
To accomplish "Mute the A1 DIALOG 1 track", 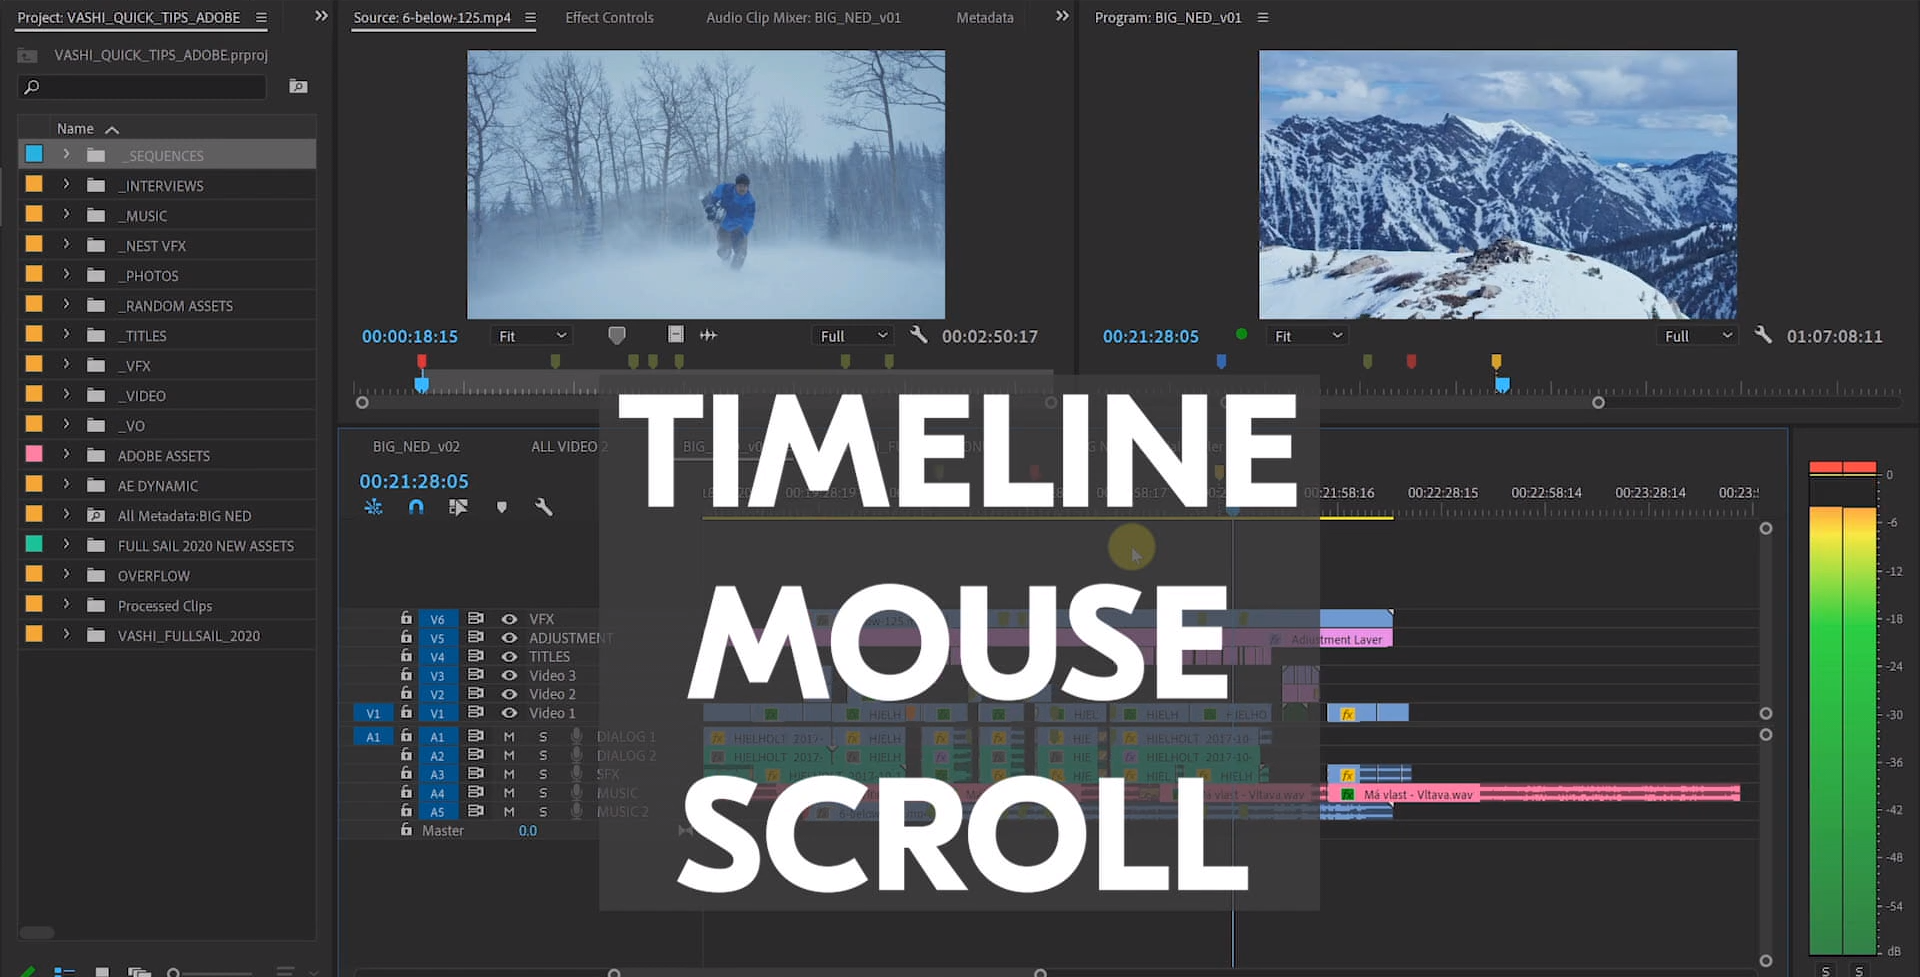I will point(509,736).
